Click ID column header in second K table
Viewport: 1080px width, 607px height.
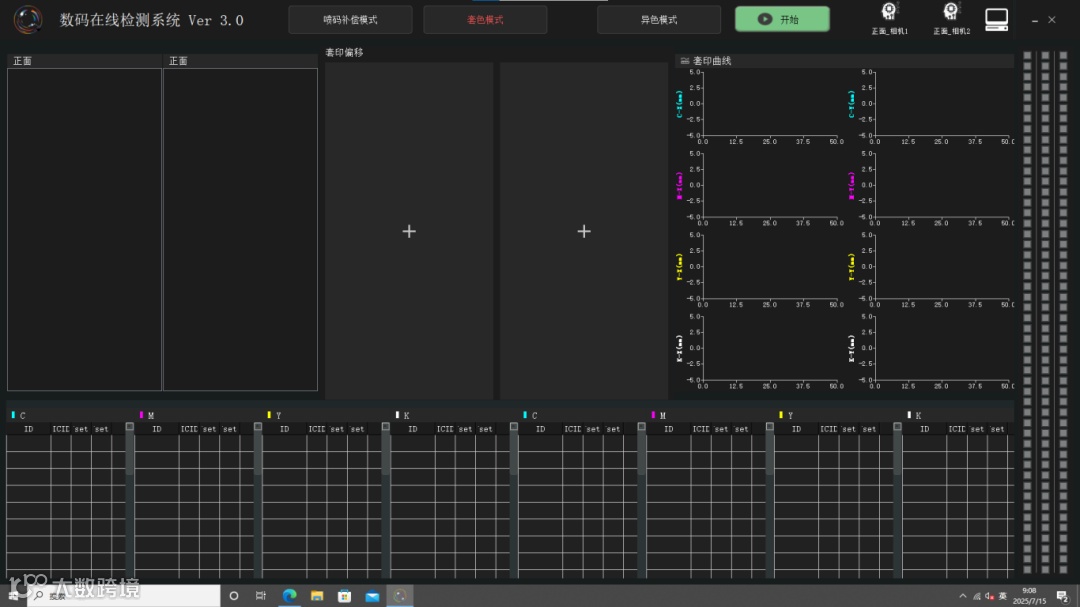coord(924,429)
